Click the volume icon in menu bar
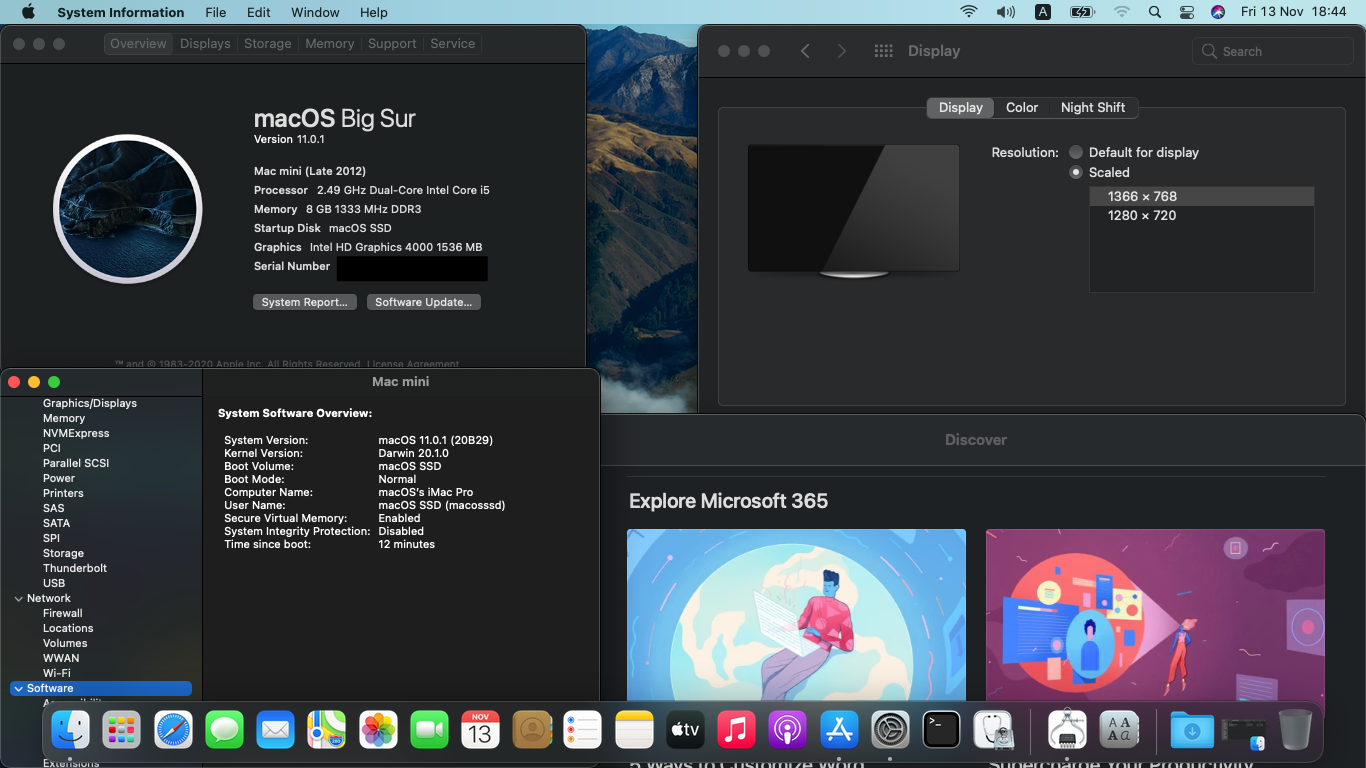The image size is (1366, 768). click(x=1005, y=12)
